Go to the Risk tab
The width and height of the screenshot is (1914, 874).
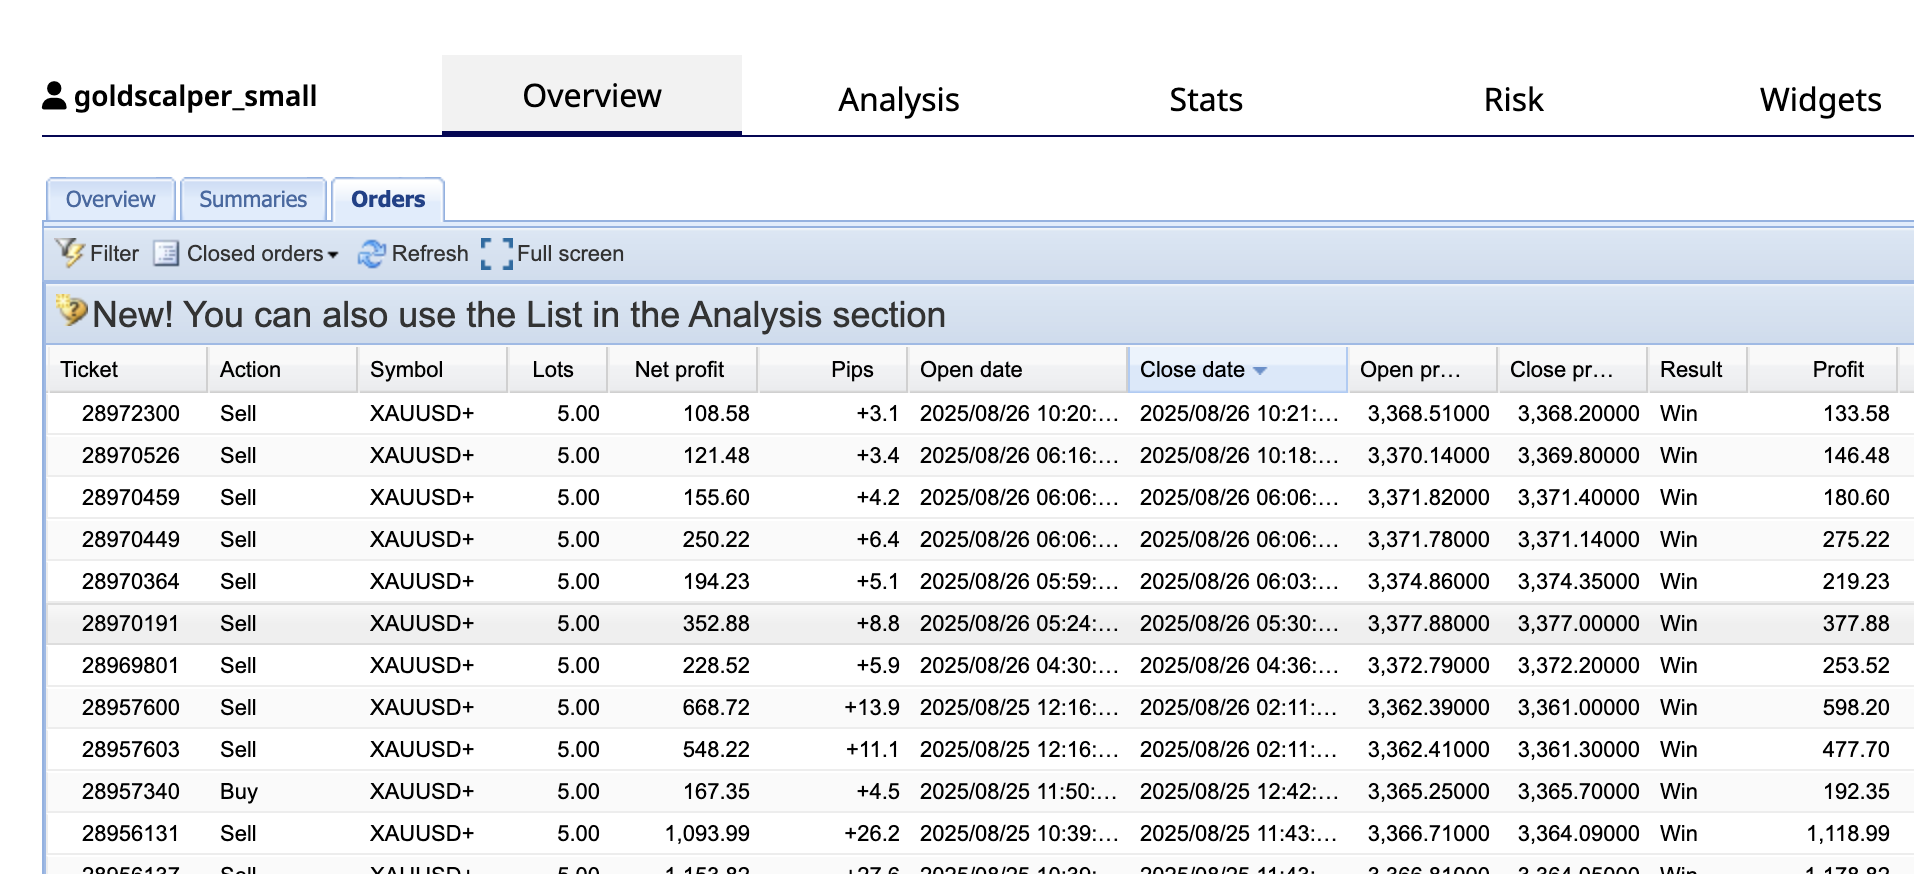click(1513, 100)
